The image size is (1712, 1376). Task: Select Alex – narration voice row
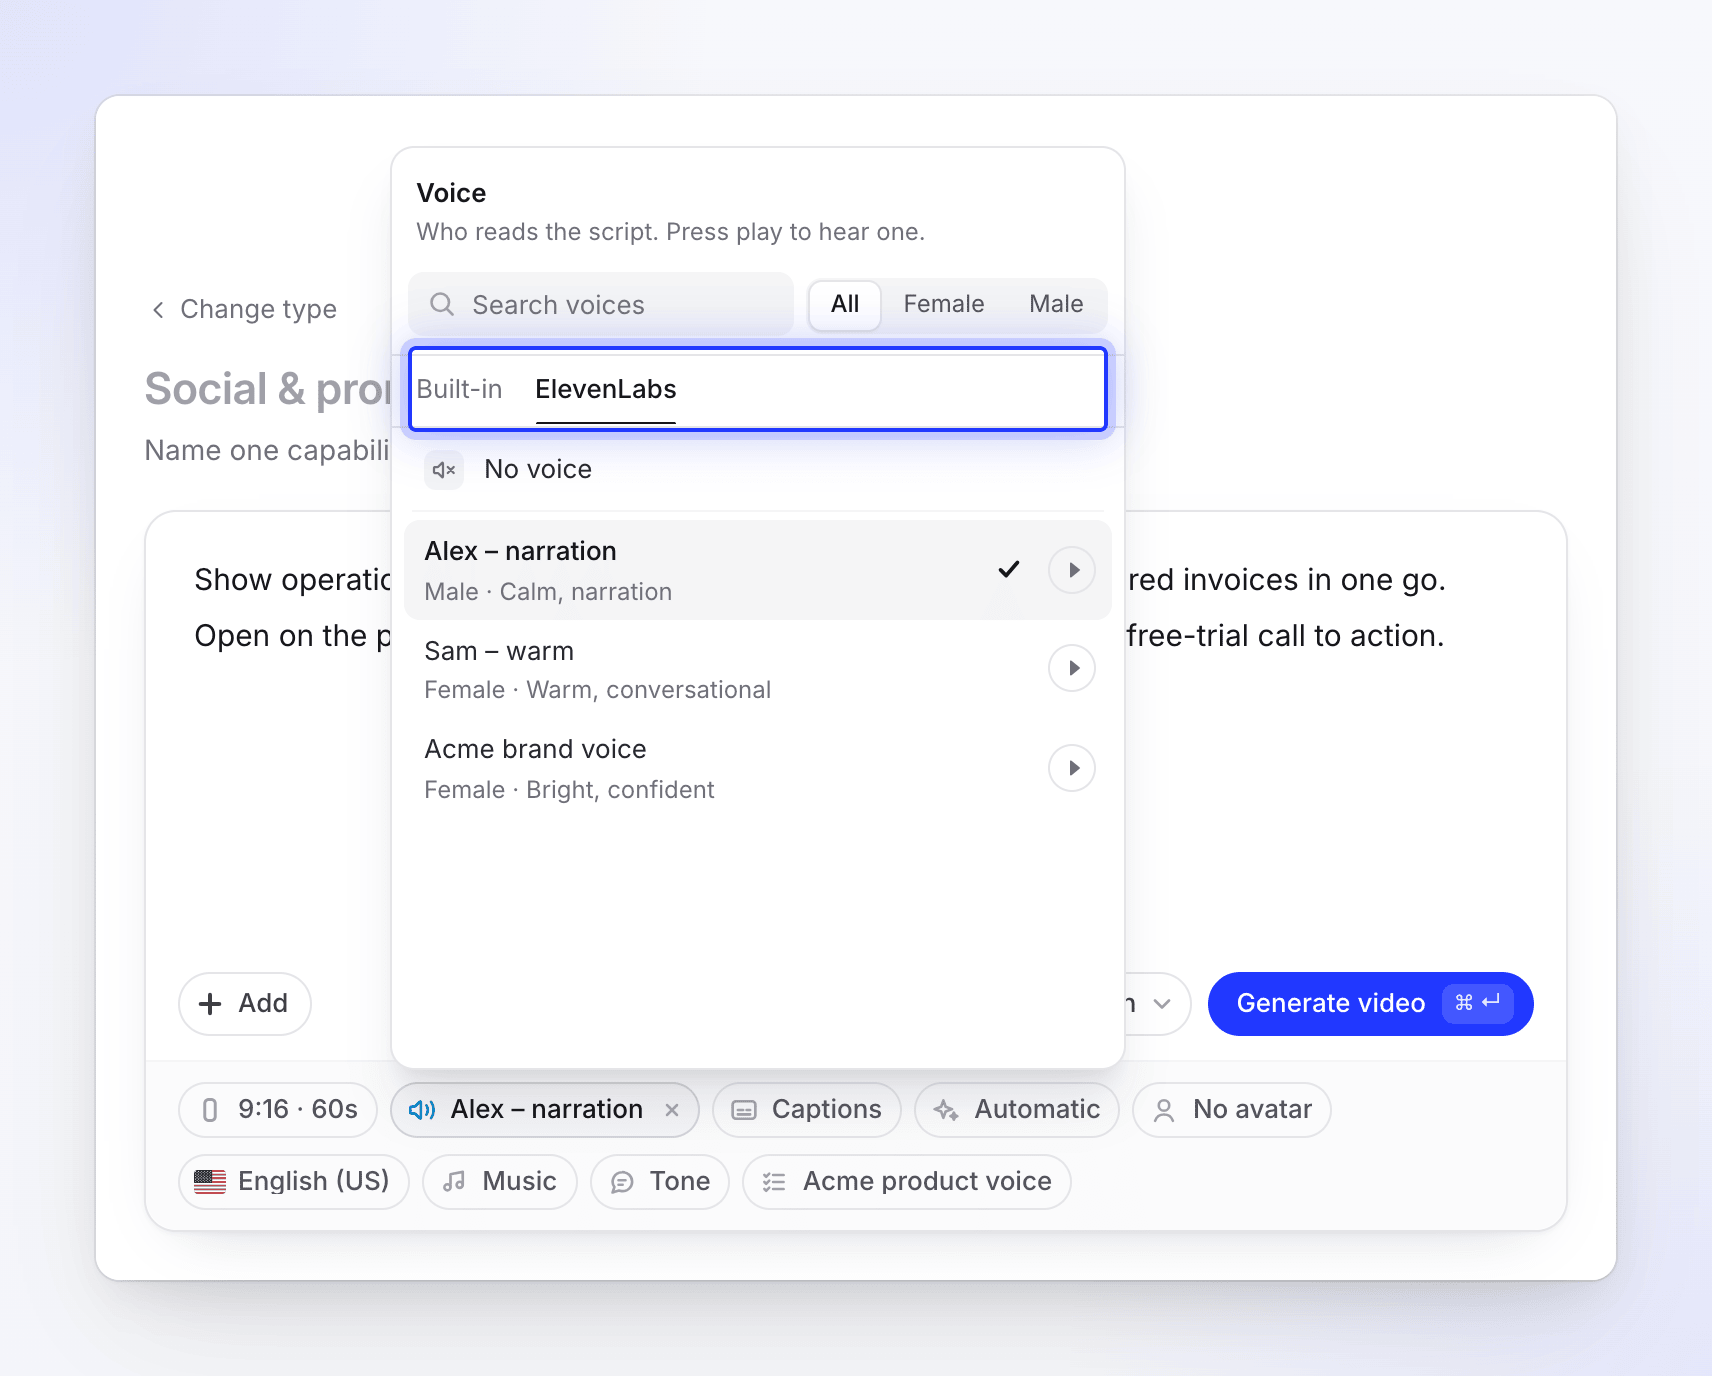pyautogui.click(x=758, y=570)
